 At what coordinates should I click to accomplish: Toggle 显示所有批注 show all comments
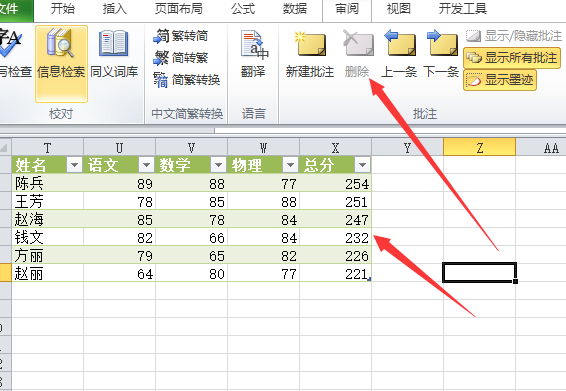[x=512, y=58]
